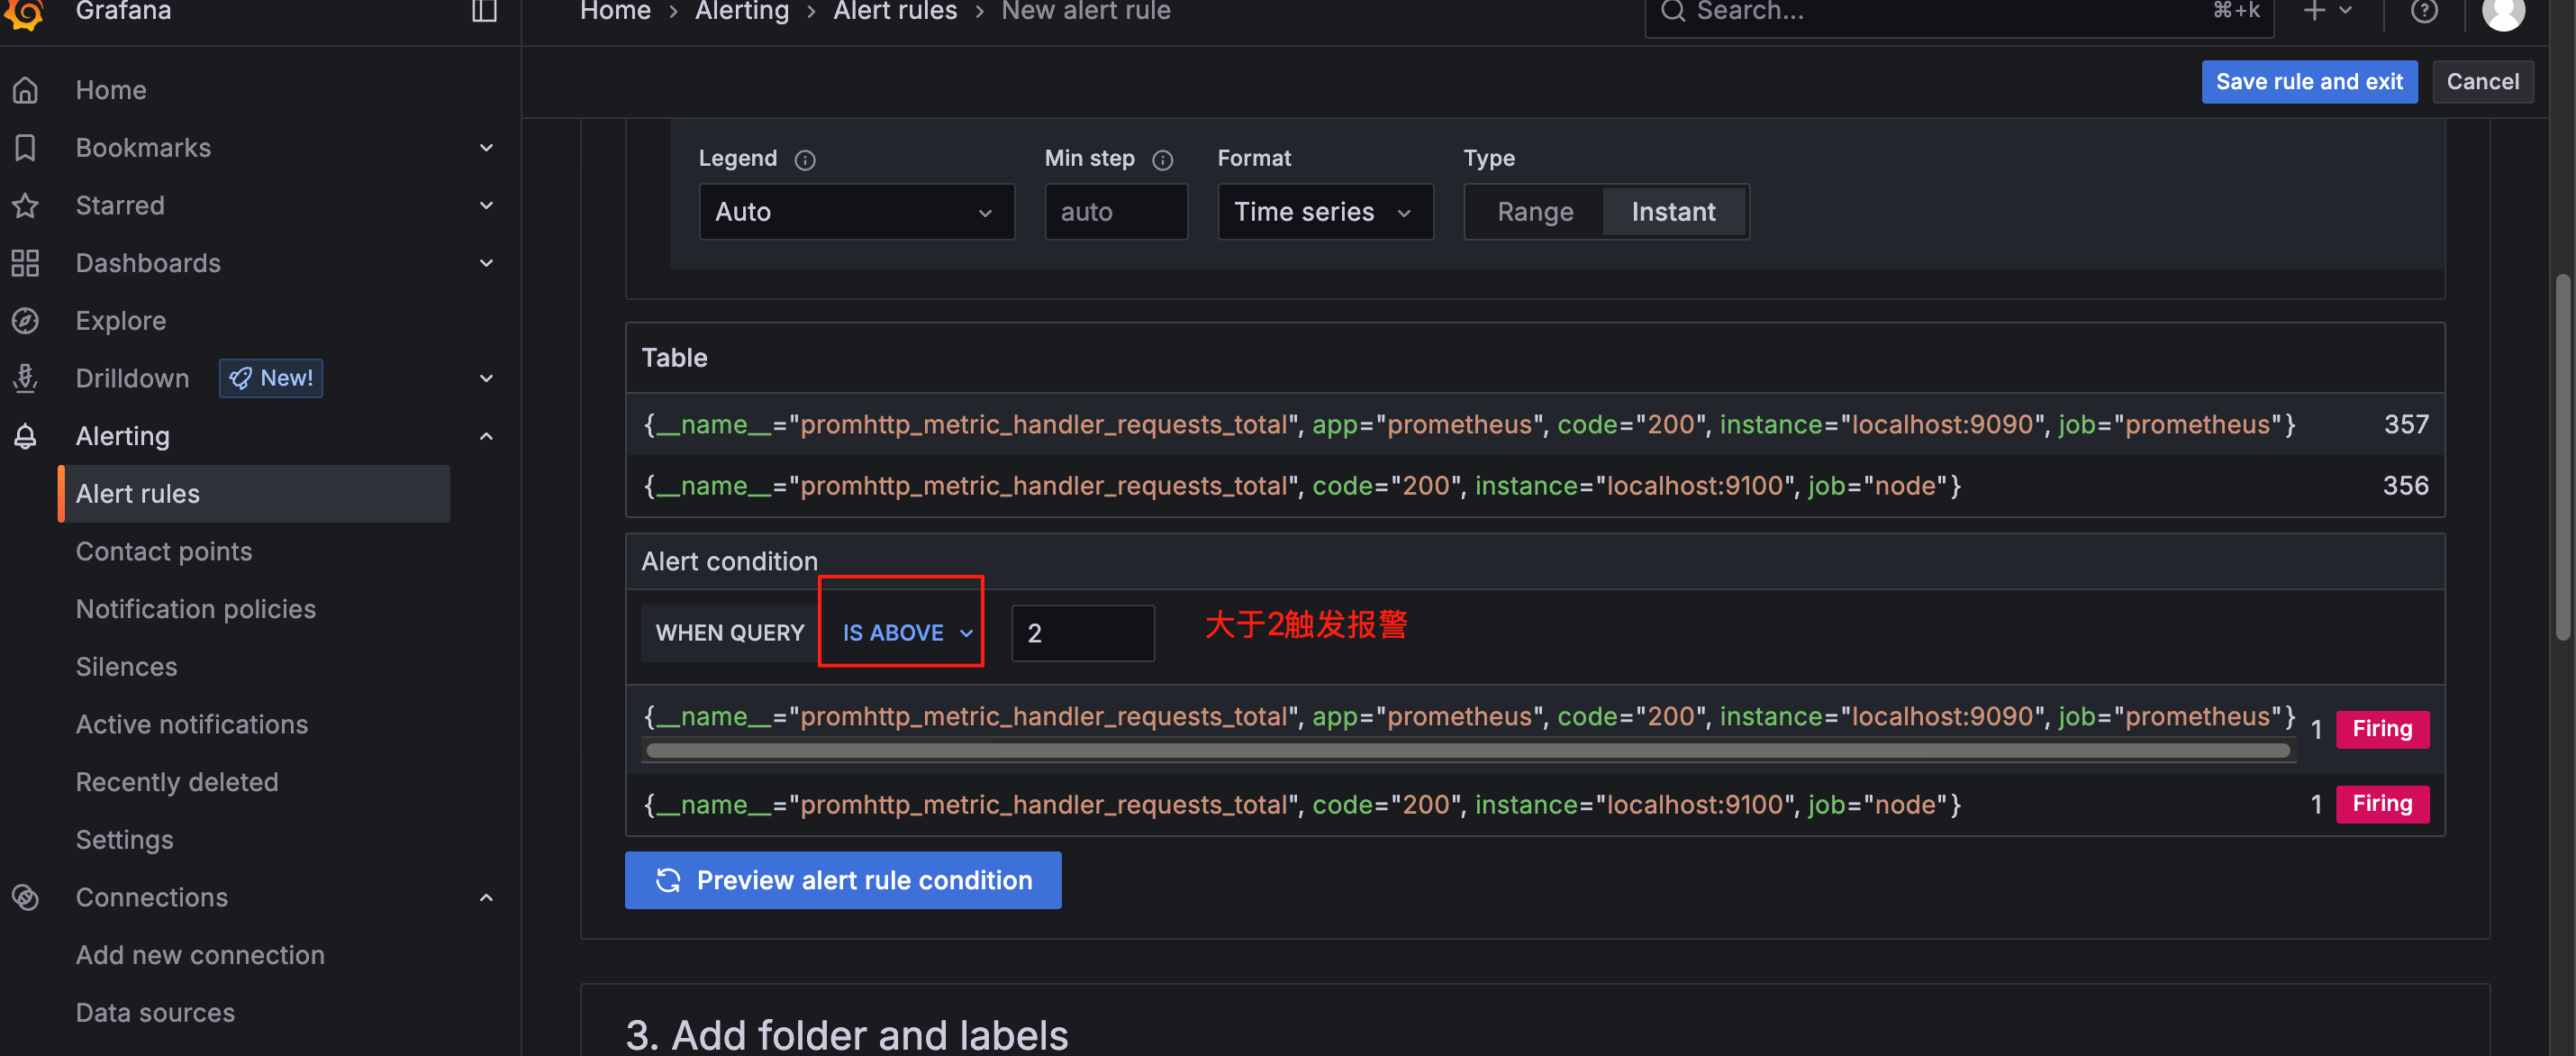2576x1056 pixels.
Task: Open Contact points in sidebar
Action: click(164, 552)
